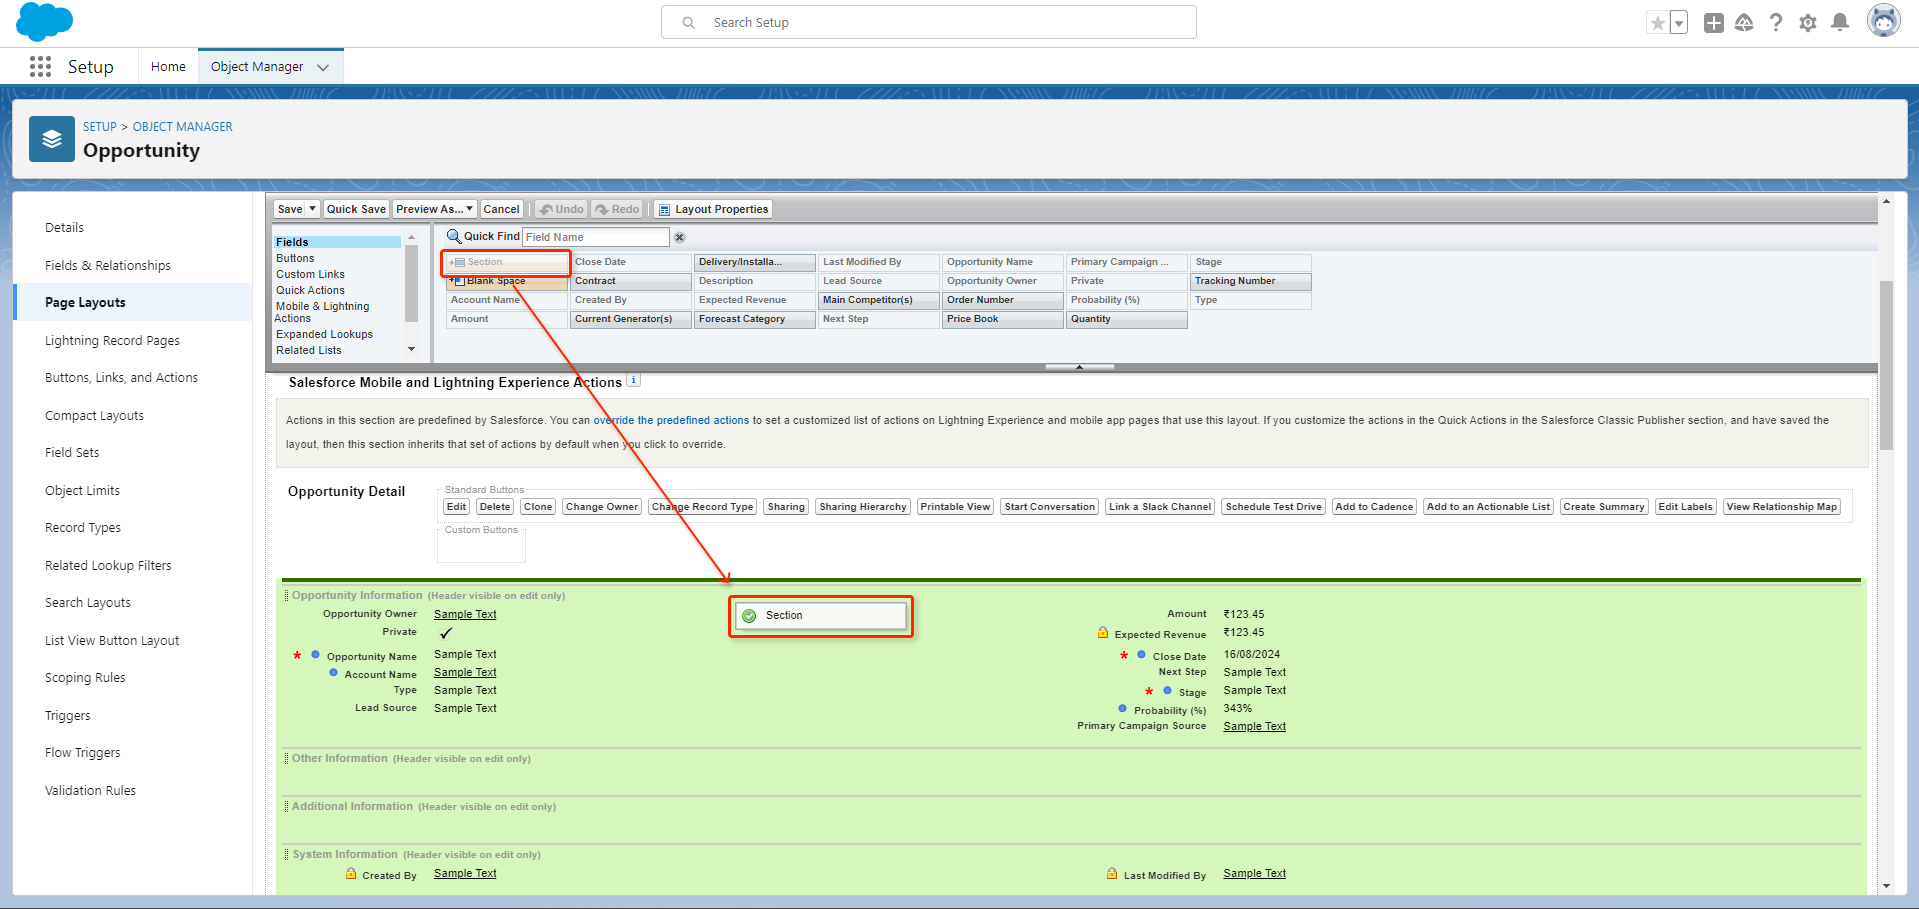
Task: Click the Cancel button
Action: click(x=501, y=209)
